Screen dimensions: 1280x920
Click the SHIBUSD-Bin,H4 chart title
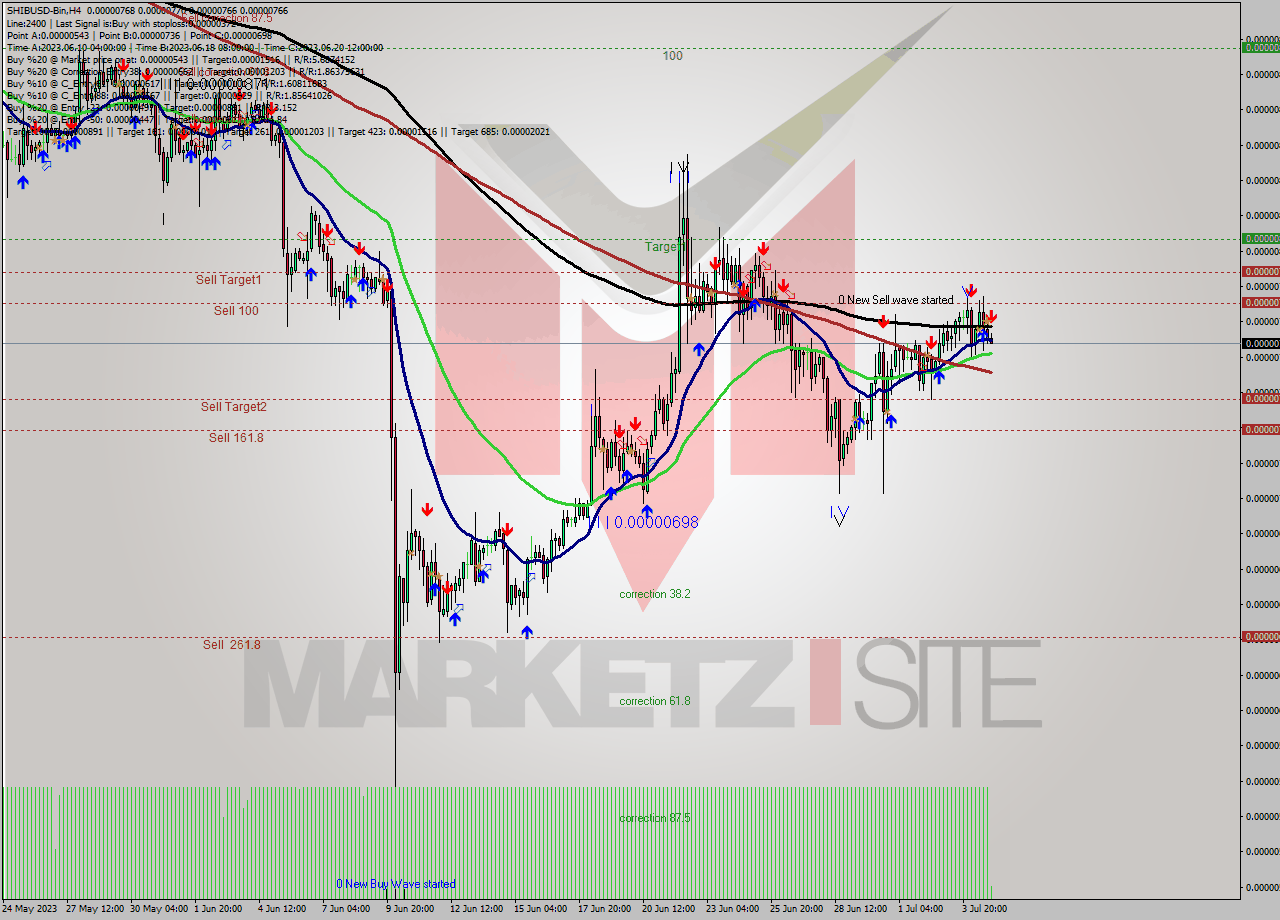[42, 10]
